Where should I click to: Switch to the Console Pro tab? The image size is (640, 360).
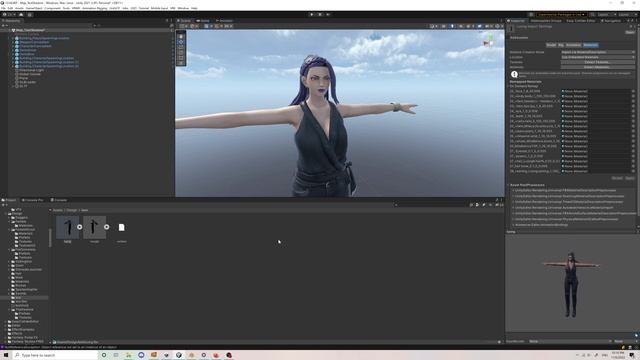tap(33, 200)
